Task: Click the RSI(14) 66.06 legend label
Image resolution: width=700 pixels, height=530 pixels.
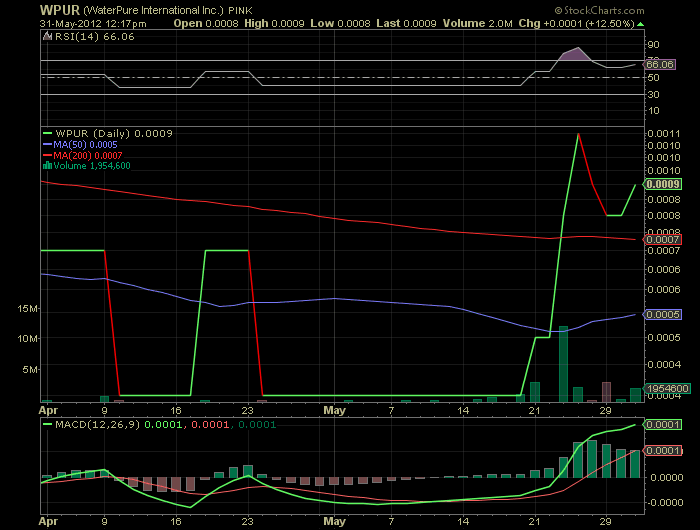Action: pos(95,37)
